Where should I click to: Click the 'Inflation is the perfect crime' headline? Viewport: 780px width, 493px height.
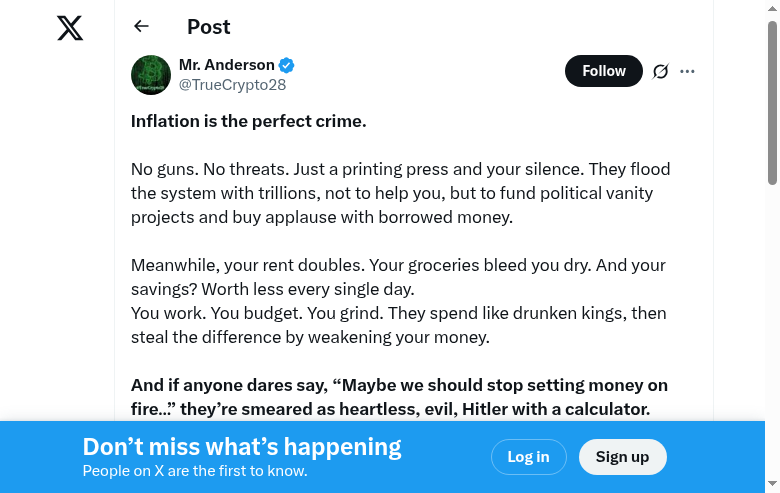pyautogui.click(x=249, y=122)
